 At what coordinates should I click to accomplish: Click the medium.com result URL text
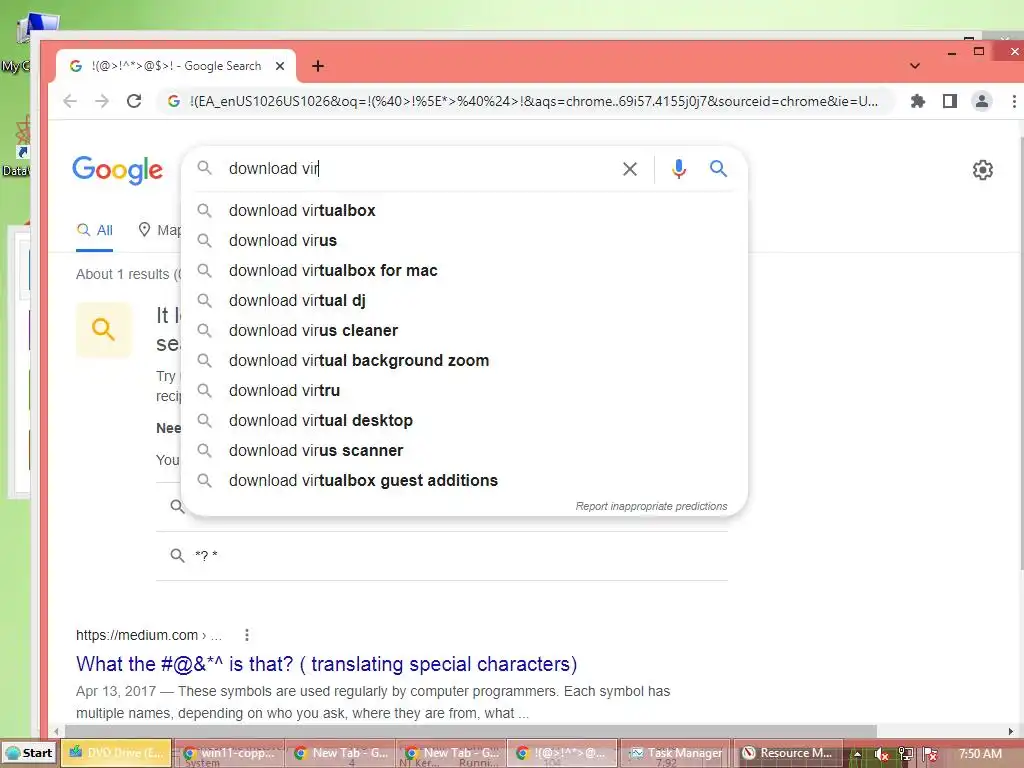[149, 635]
